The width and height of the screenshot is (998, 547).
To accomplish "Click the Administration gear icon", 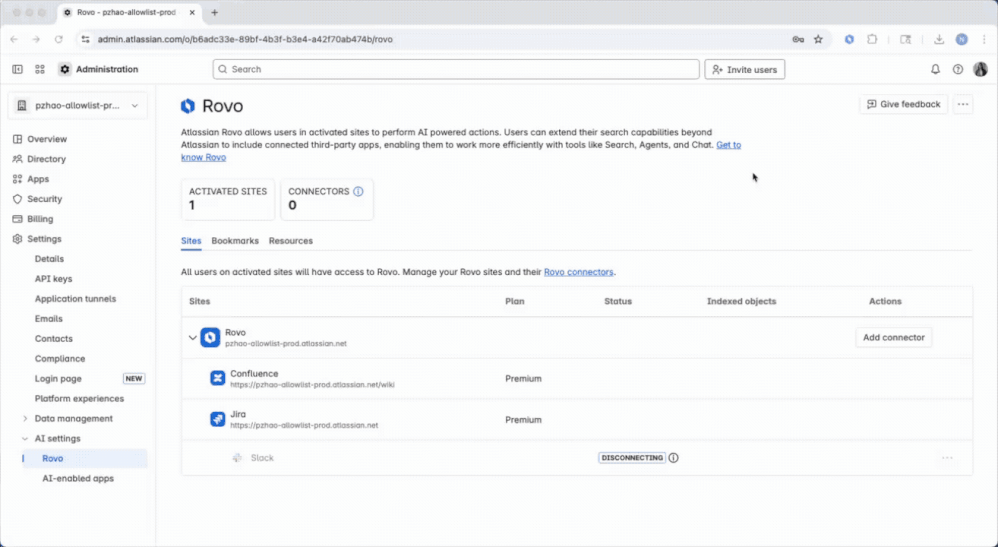I will (65, 69).
